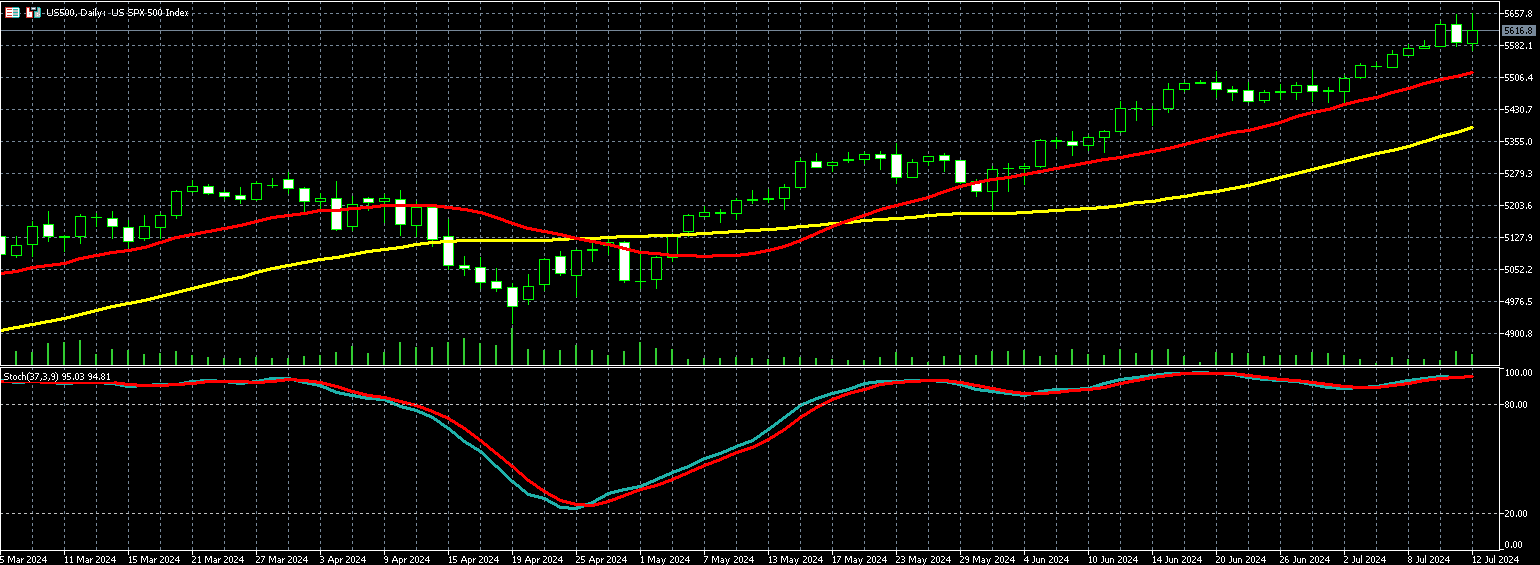The width and height of the screenshot is (1540, 565).
Task: Click right end of yellow moving average
Action: click(1471, 127)
